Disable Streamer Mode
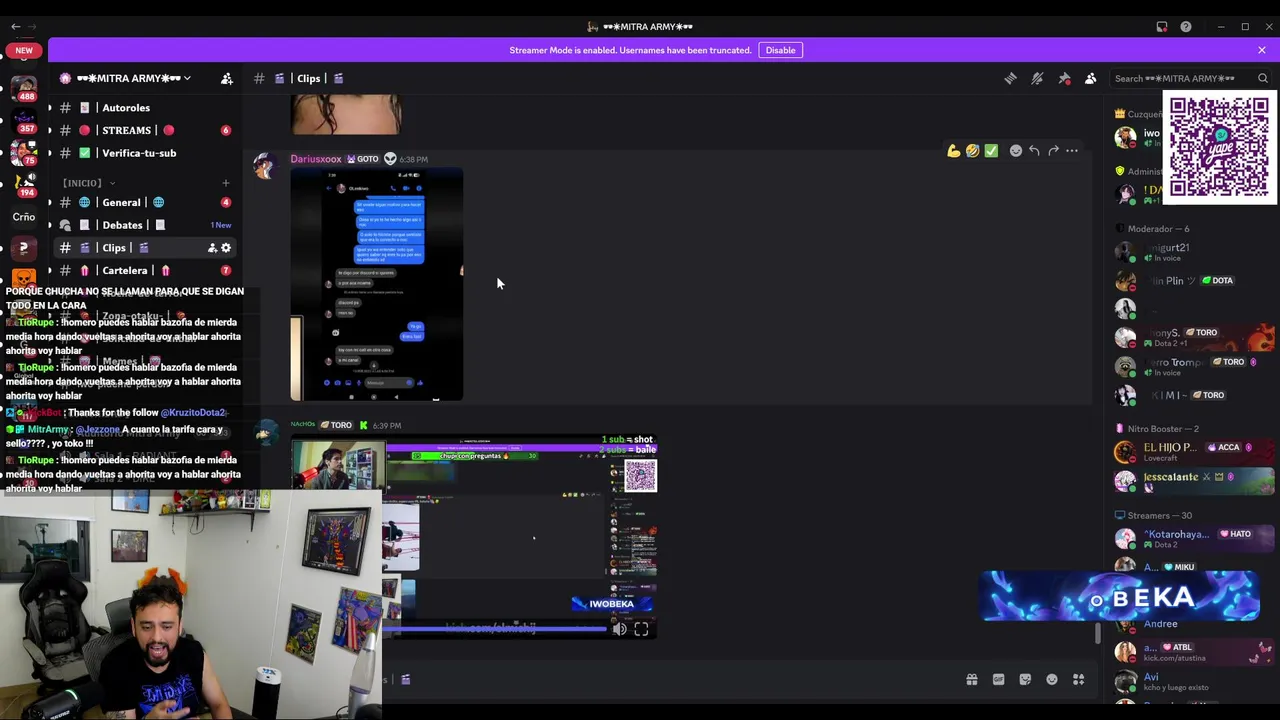The width and height of the screenshot is (1280, 720). (780, 50)
